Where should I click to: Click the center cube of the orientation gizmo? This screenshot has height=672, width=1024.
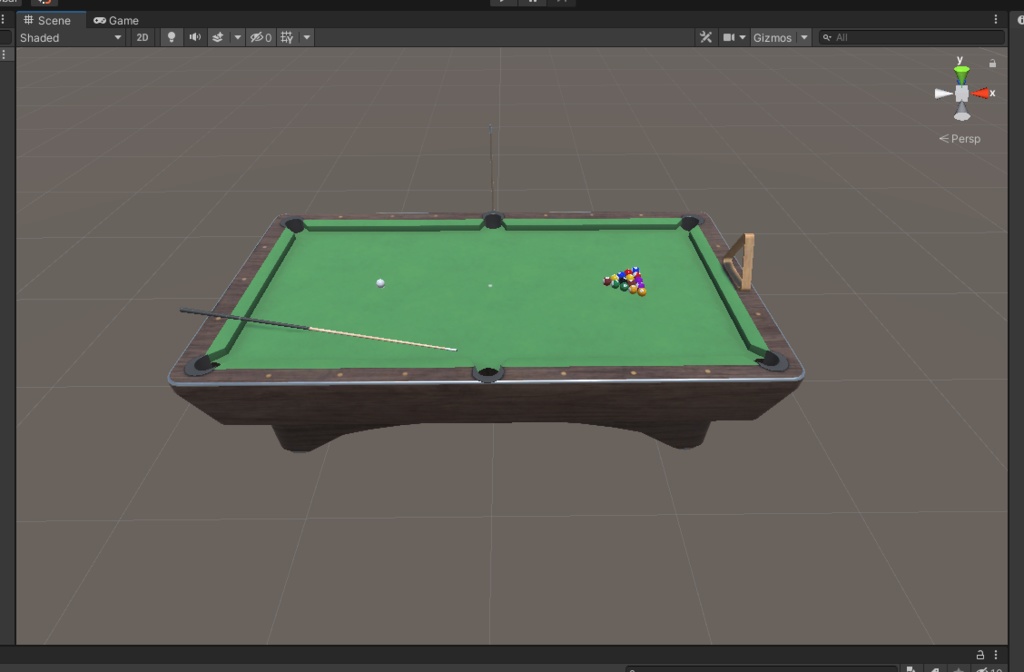tap(962, 93)
